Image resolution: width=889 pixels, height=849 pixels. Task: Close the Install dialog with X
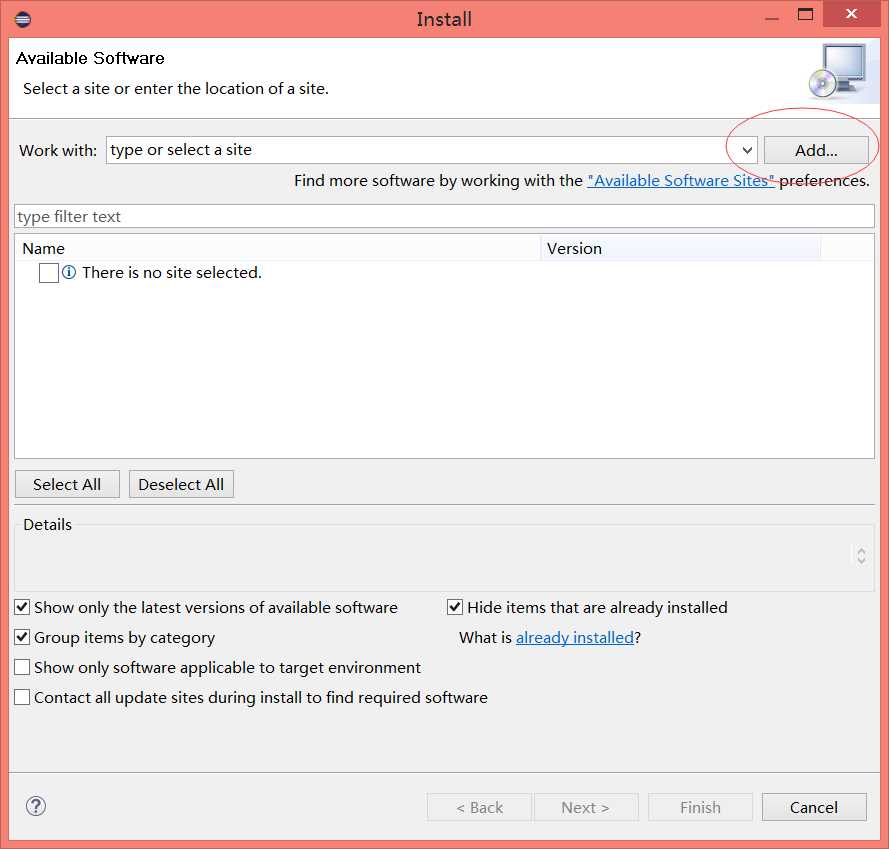tap(851, 14)
